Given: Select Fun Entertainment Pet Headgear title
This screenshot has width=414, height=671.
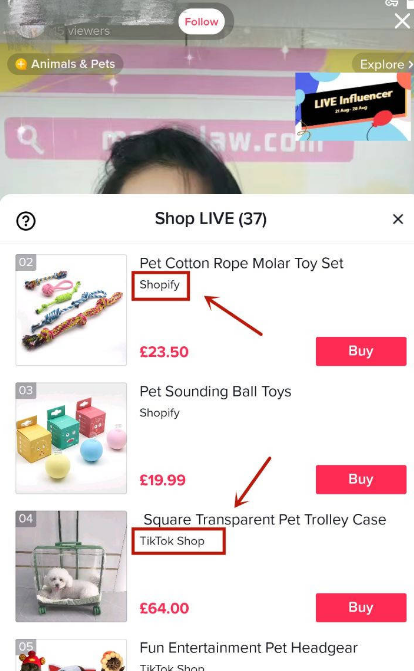Looking at the screenshot, I should coord(248,648).
